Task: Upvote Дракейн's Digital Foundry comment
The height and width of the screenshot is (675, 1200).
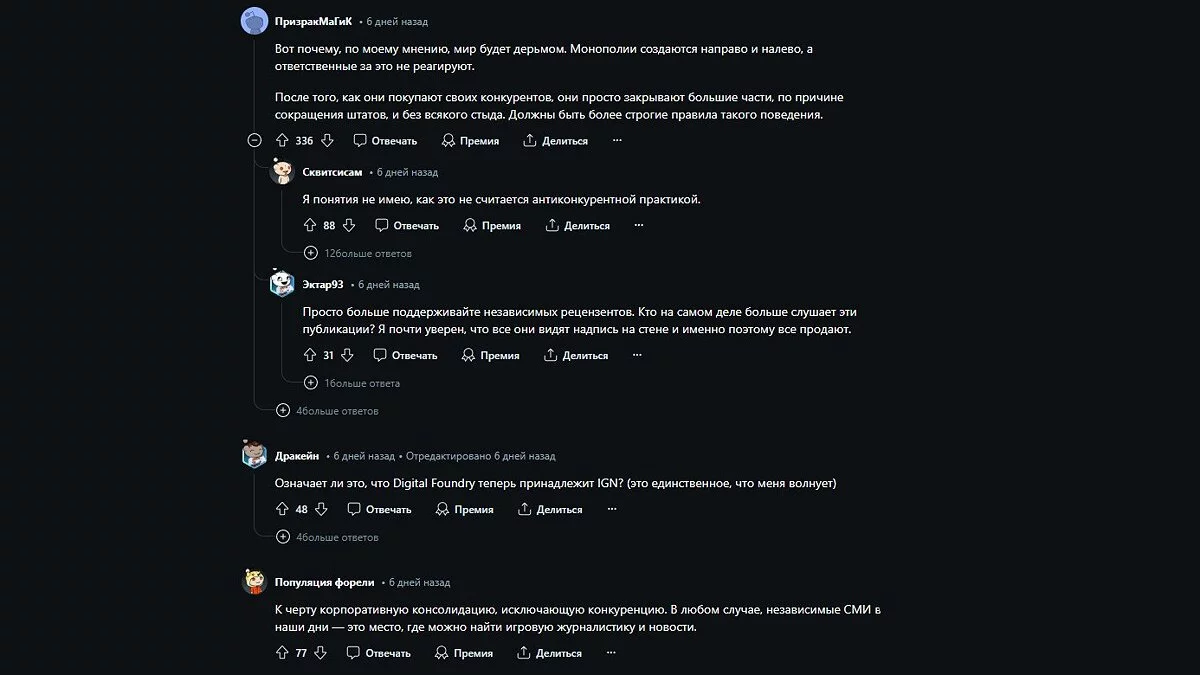Action: 282,509
